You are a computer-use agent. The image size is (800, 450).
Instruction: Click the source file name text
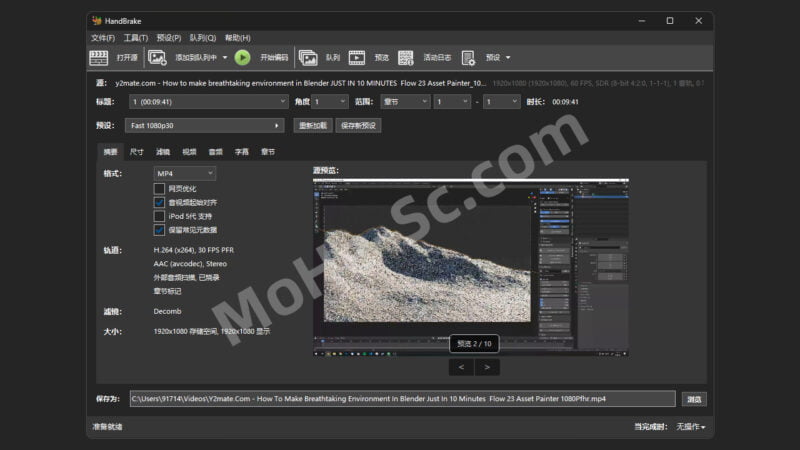[x=301, y=83]
